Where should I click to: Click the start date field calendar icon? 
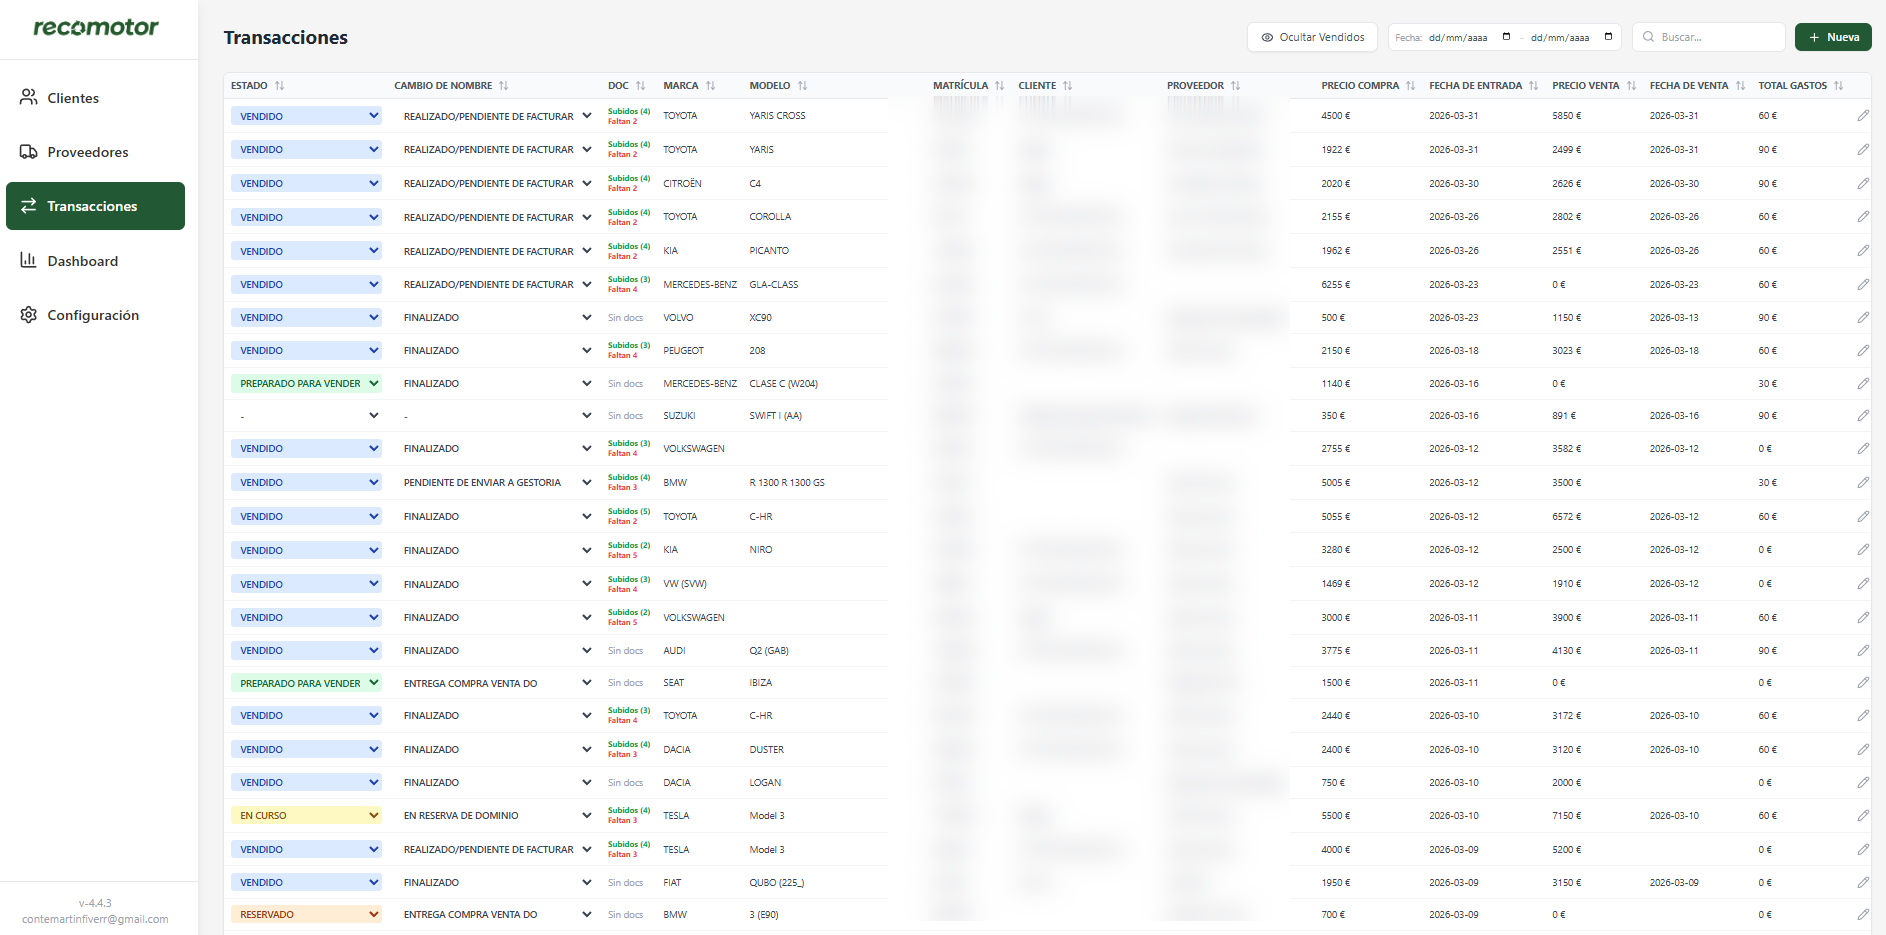[x=1506, y=37]
